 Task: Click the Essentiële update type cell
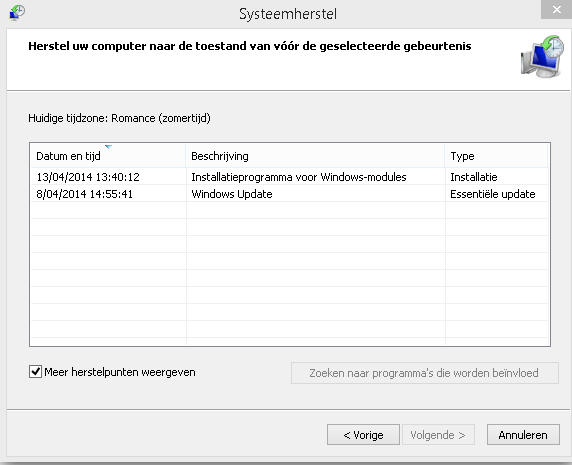pyautogui.click(x=493, y=194)
